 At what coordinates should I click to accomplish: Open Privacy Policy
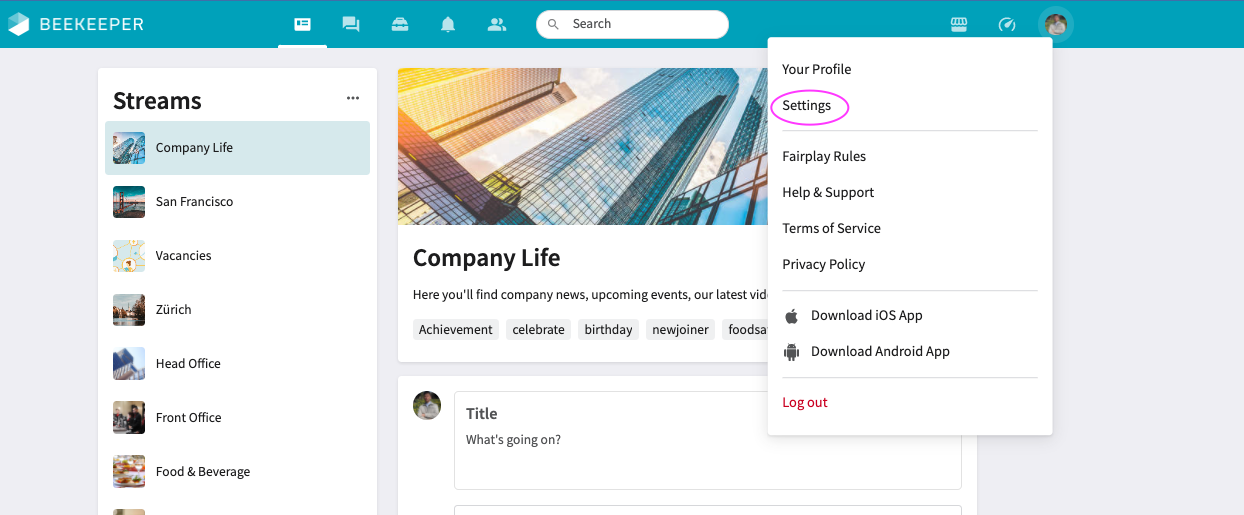pyautogui.click(x=823, y=264)
